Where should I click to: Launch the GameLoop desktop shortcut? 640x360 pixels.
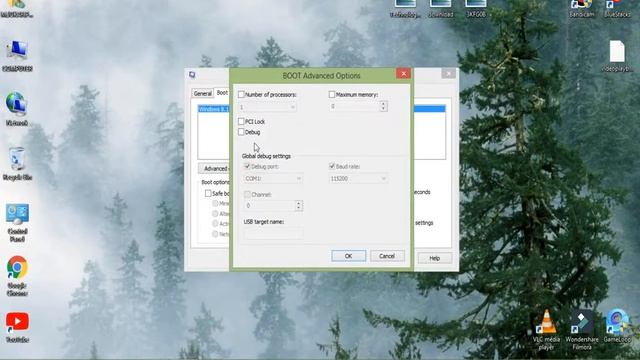coord(617,326)
